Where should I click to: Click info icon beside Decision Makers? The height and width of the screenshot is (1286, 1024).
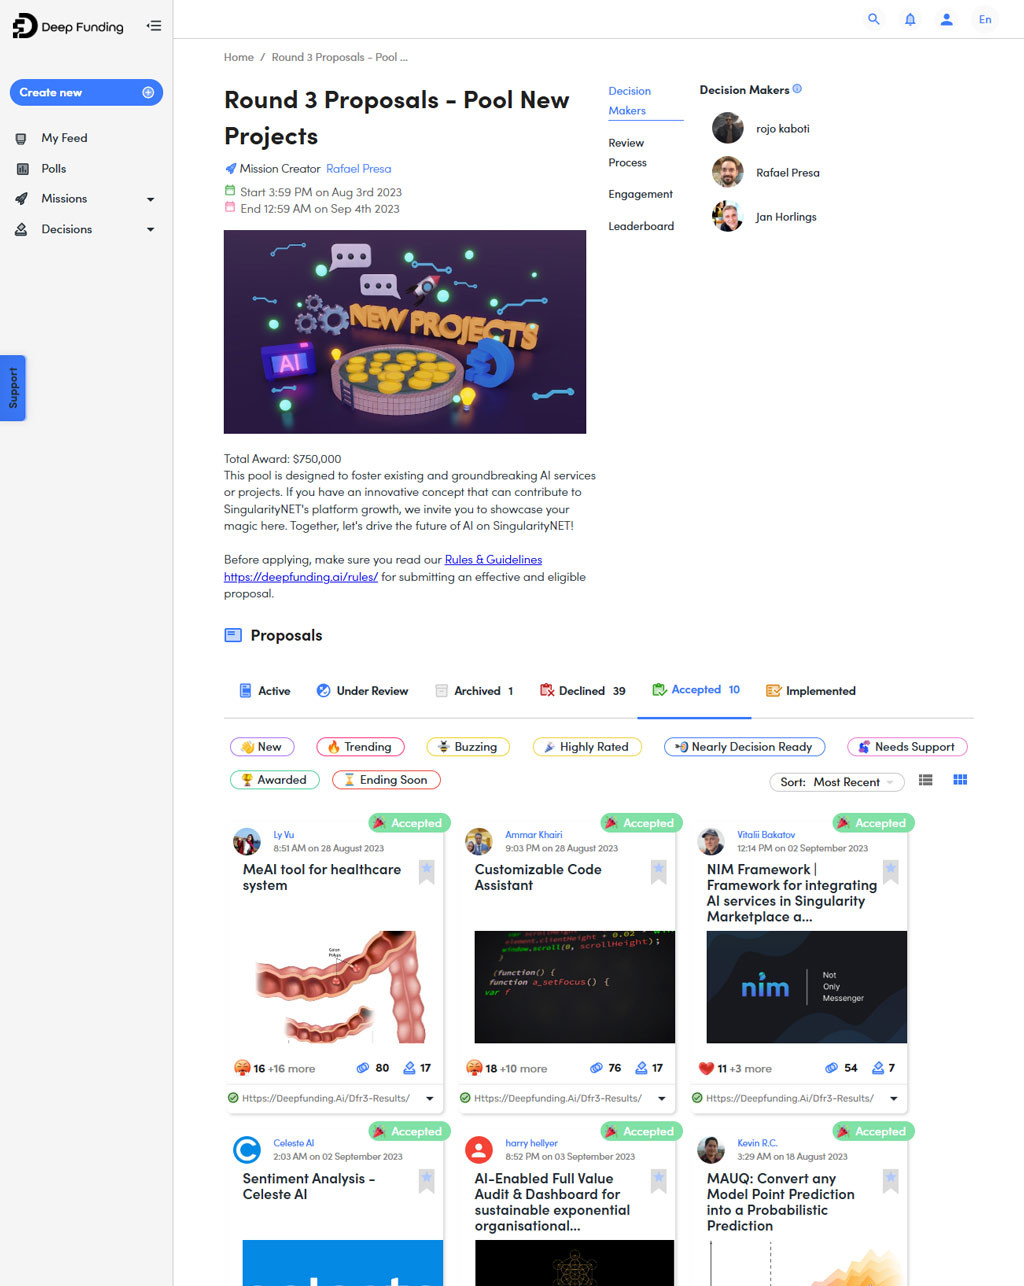coord(797,89)
